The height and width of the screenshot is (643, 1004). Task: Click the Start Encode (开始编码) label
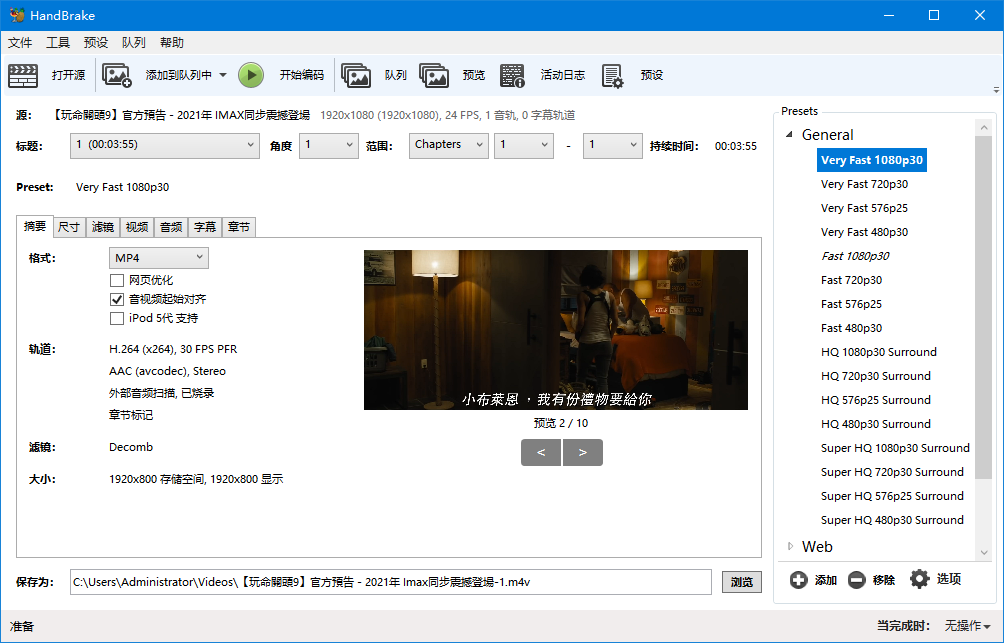coord(302,75)
